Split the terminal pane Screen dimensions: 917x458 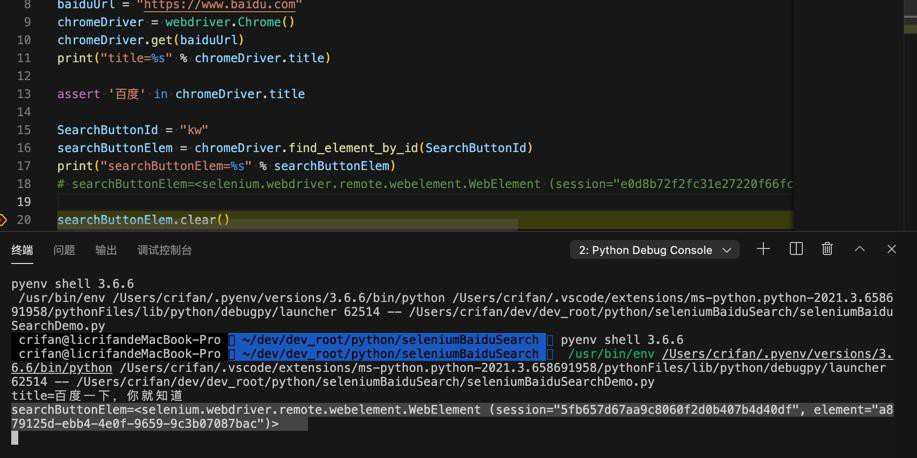(796, 249)
